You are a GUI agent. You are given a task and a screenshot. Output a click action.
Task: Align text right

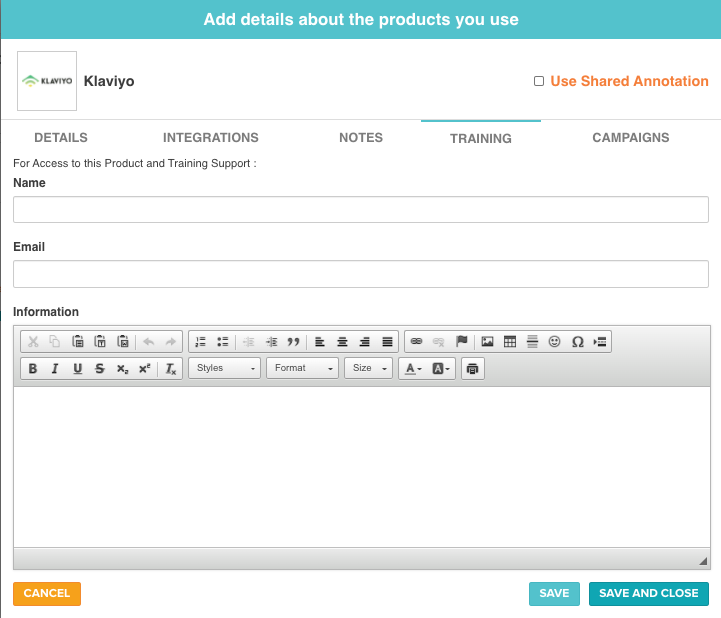pyautogui.click(x=365, y=342)
